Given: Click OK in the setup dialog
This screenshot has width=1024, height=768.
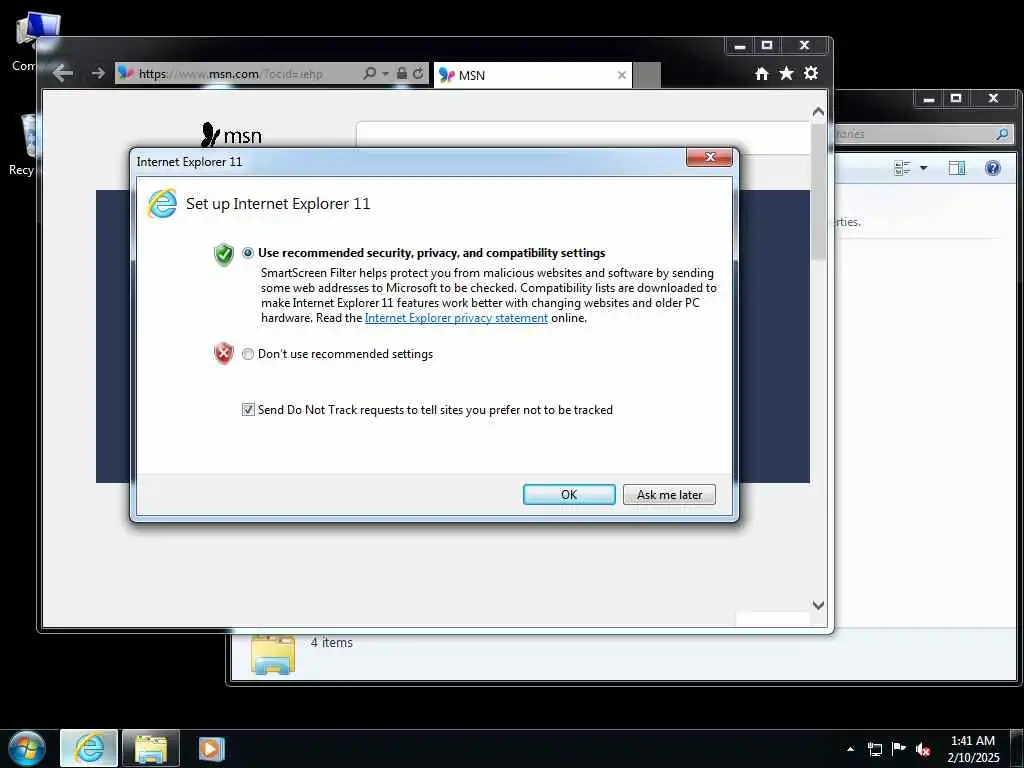Looking at the screenshot, I should (x=569, y=494).
